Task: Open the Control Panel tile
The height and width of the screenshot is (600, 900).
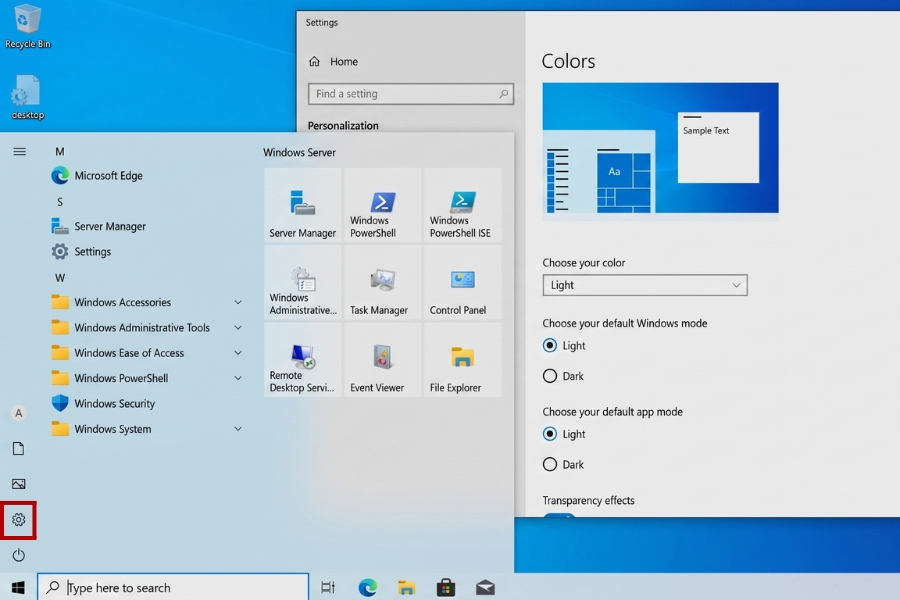Action: (x=462, y=282)
